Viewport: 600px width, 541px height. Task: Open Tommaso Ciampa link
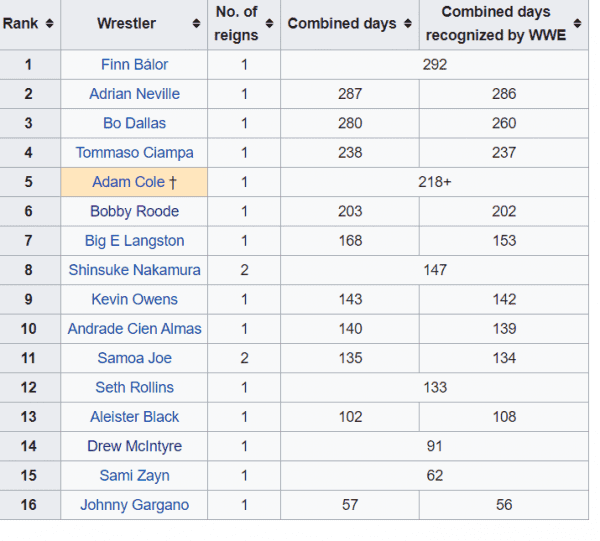pos(134,153)
